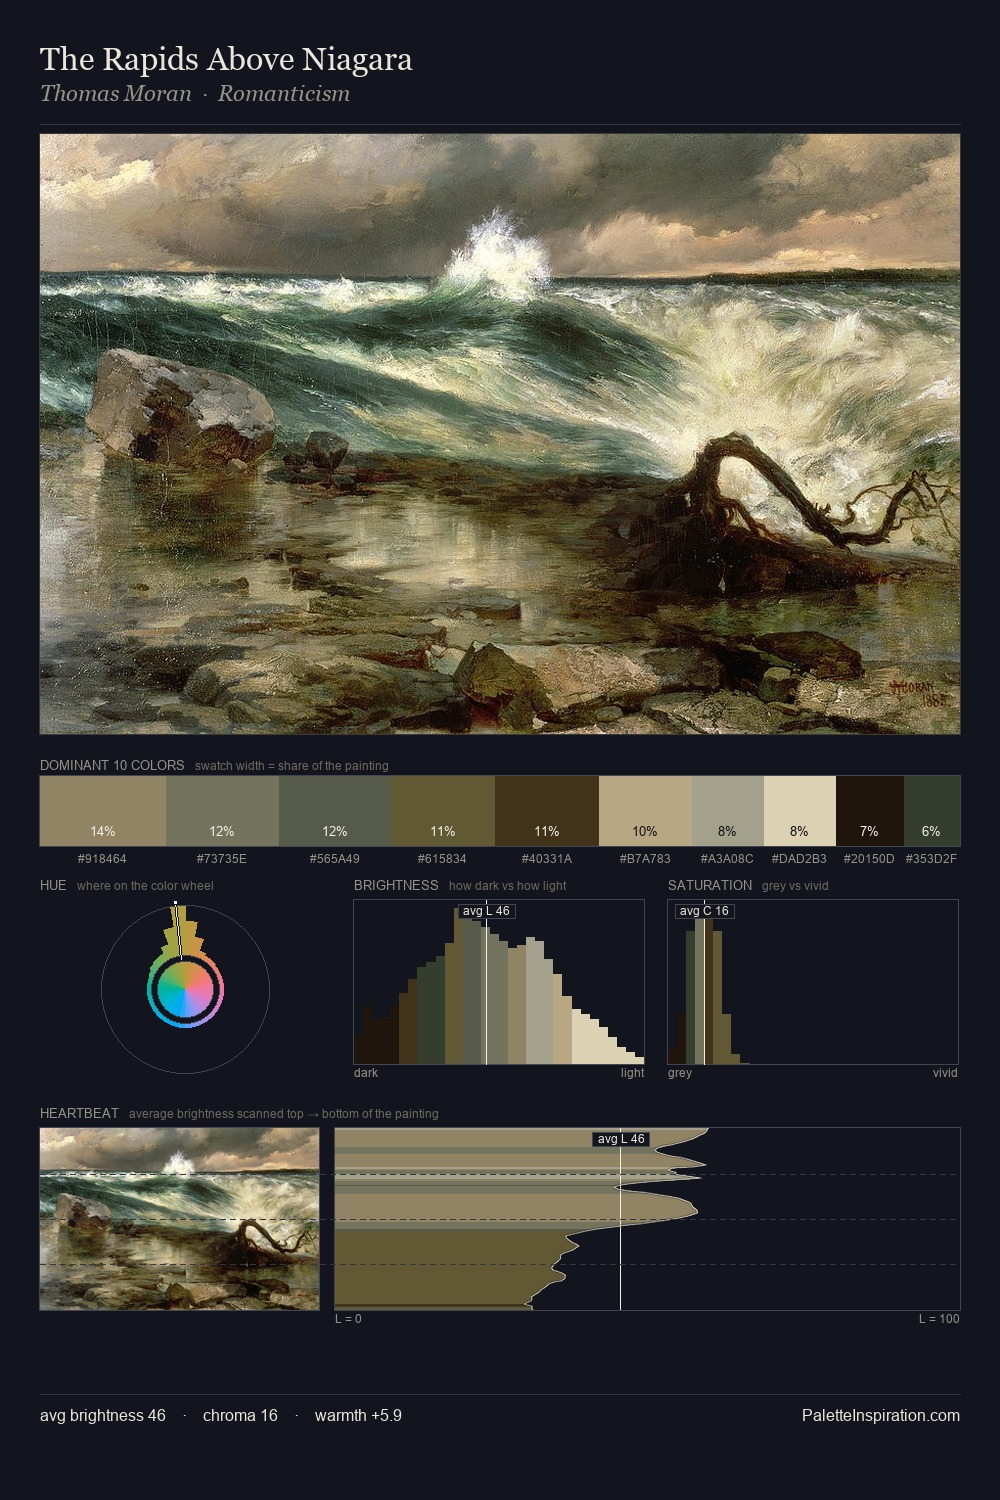The width and height of the screenshot is (1000, 1500).
Task: Click the hex code #DAD2B3 label
Action: tap(799, 859)
